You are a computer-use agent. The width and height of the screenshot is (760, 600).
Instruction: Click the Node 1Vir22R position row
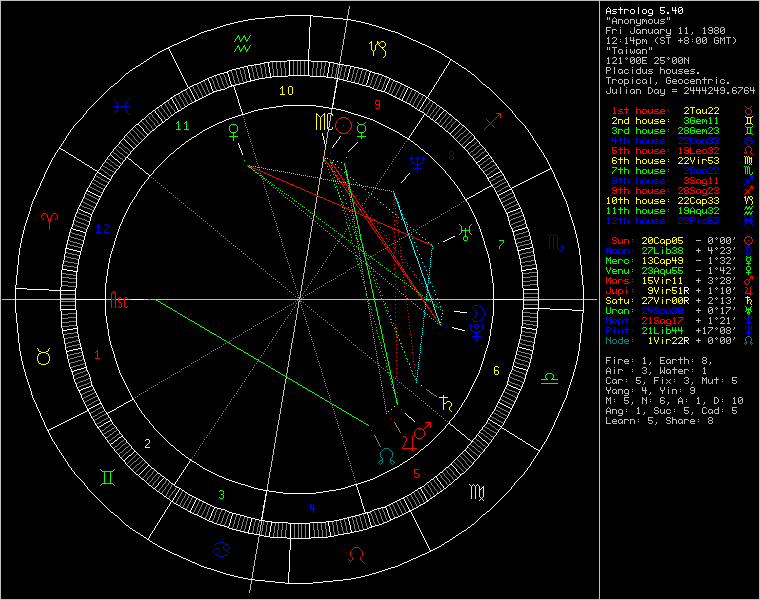680,341
